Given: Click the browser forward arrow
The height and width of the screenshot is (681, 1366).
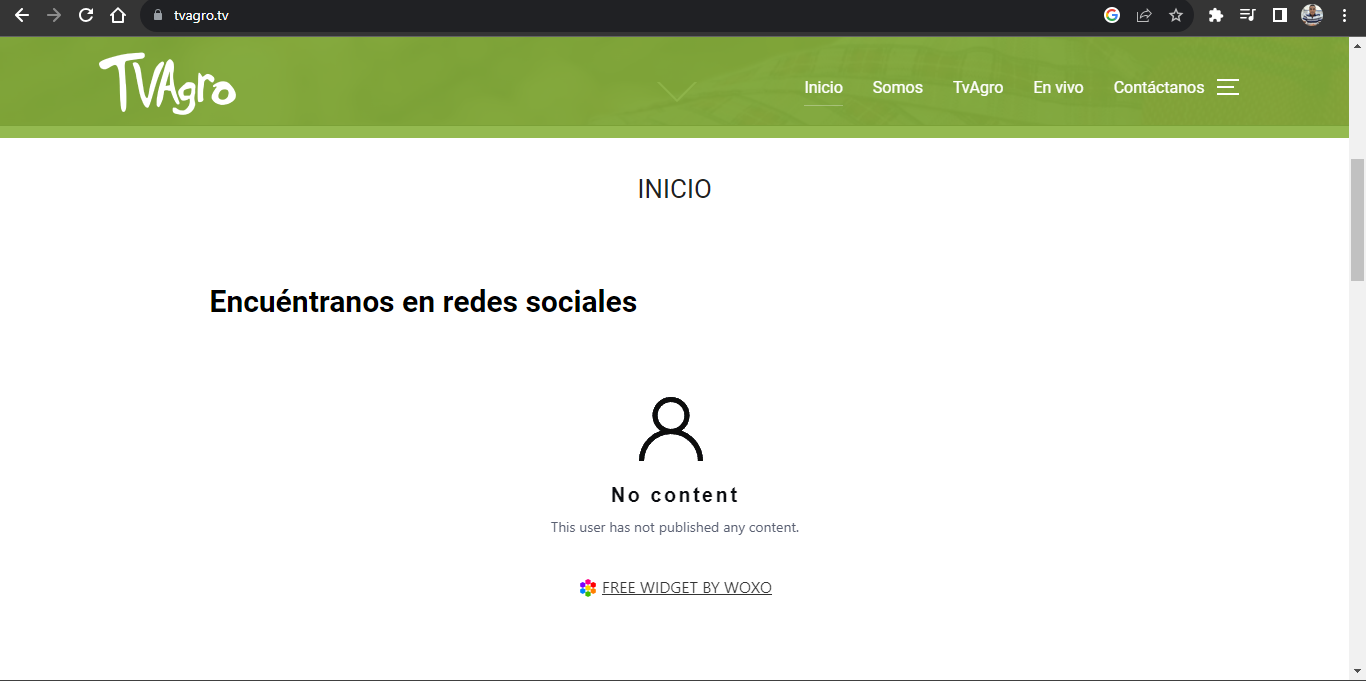Looking at the screenshot, I should point(54,15).
